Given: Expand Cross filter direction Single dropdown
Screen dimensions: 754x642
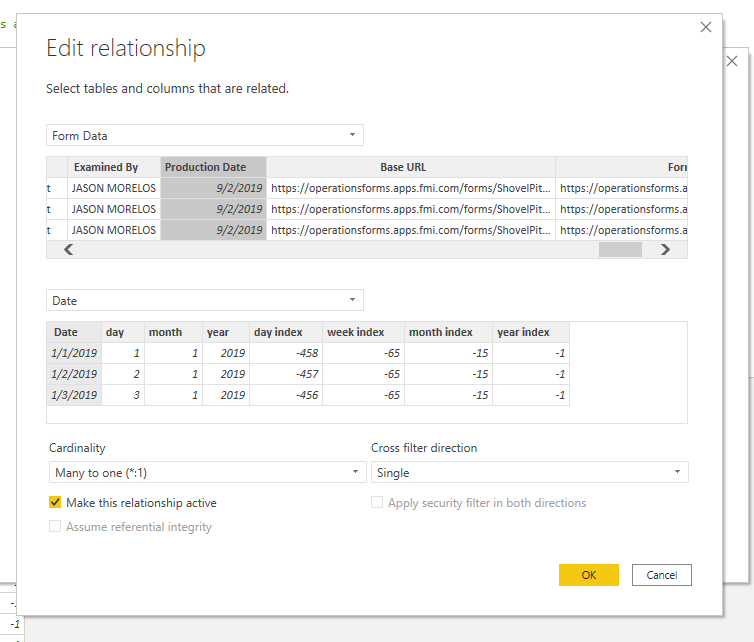Looking at the screenshot, I should 529,472.
